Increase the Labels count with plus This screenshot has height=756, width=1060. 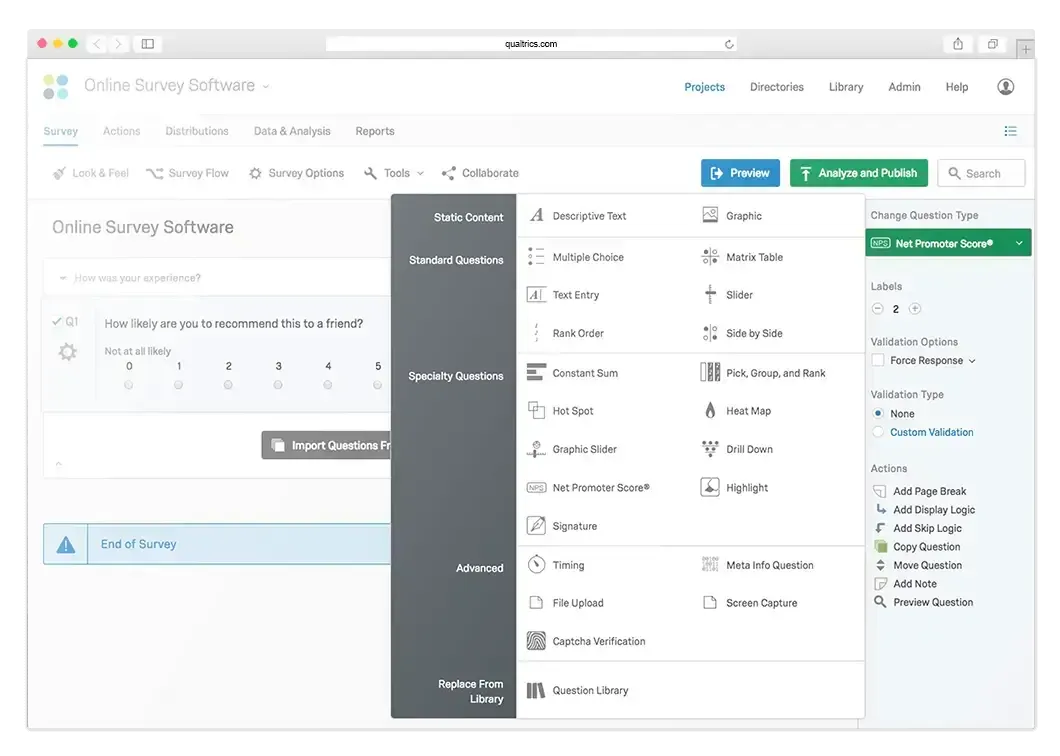pyautogui.click(x=915, y=308)
